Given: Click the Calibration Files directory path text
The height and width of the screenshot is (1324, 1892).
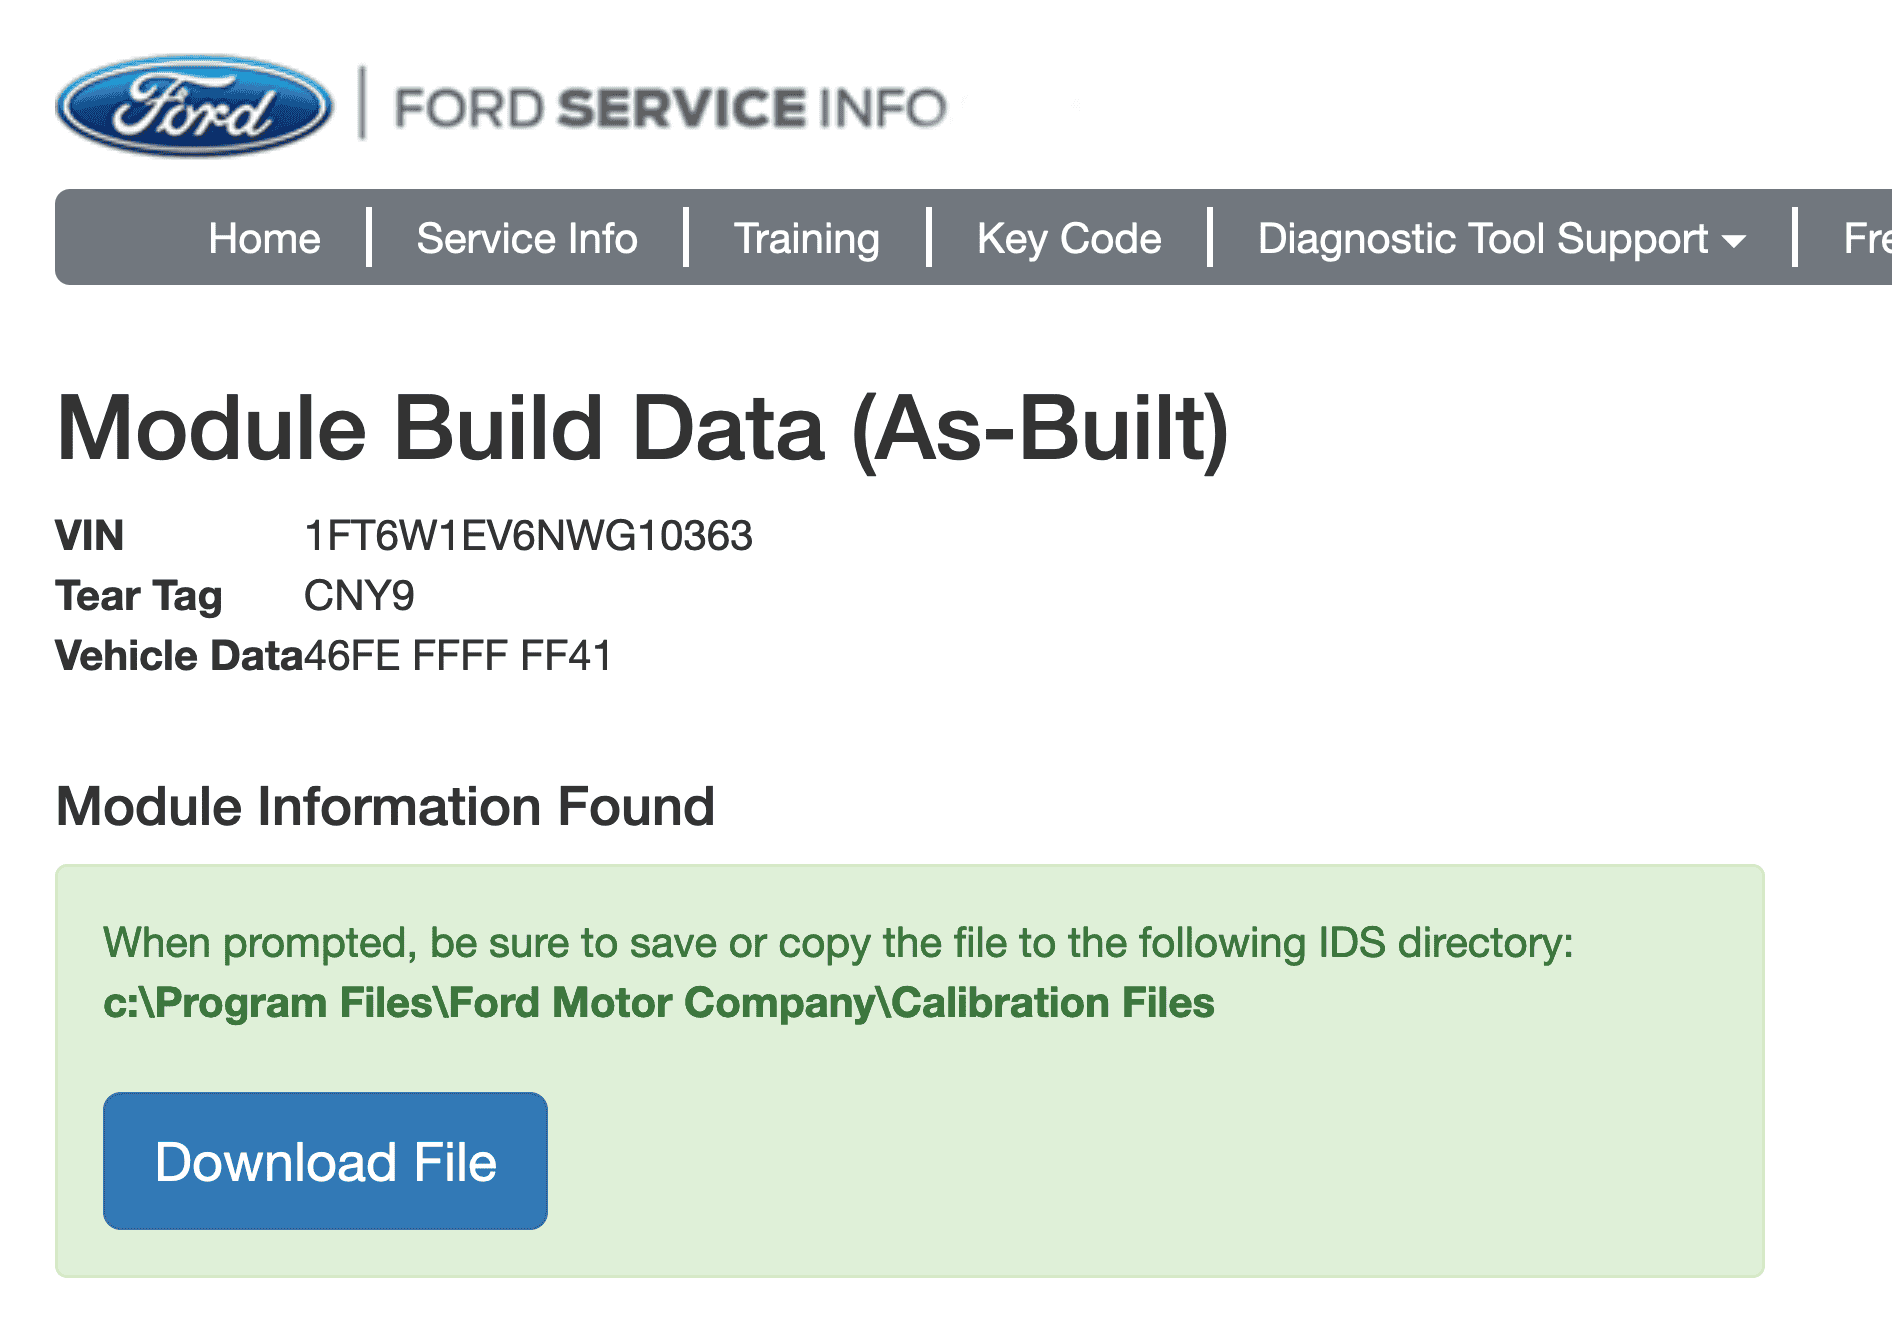Looking at the screenshot, I should click(659, 1002).
